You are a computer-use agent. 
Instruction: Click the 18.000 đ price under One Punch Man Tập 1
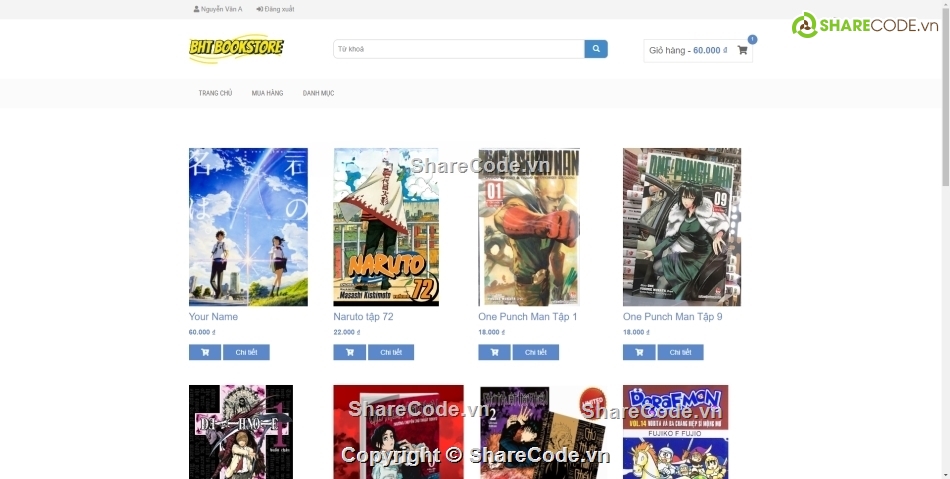pyautogui.click(x=491, y=332)
